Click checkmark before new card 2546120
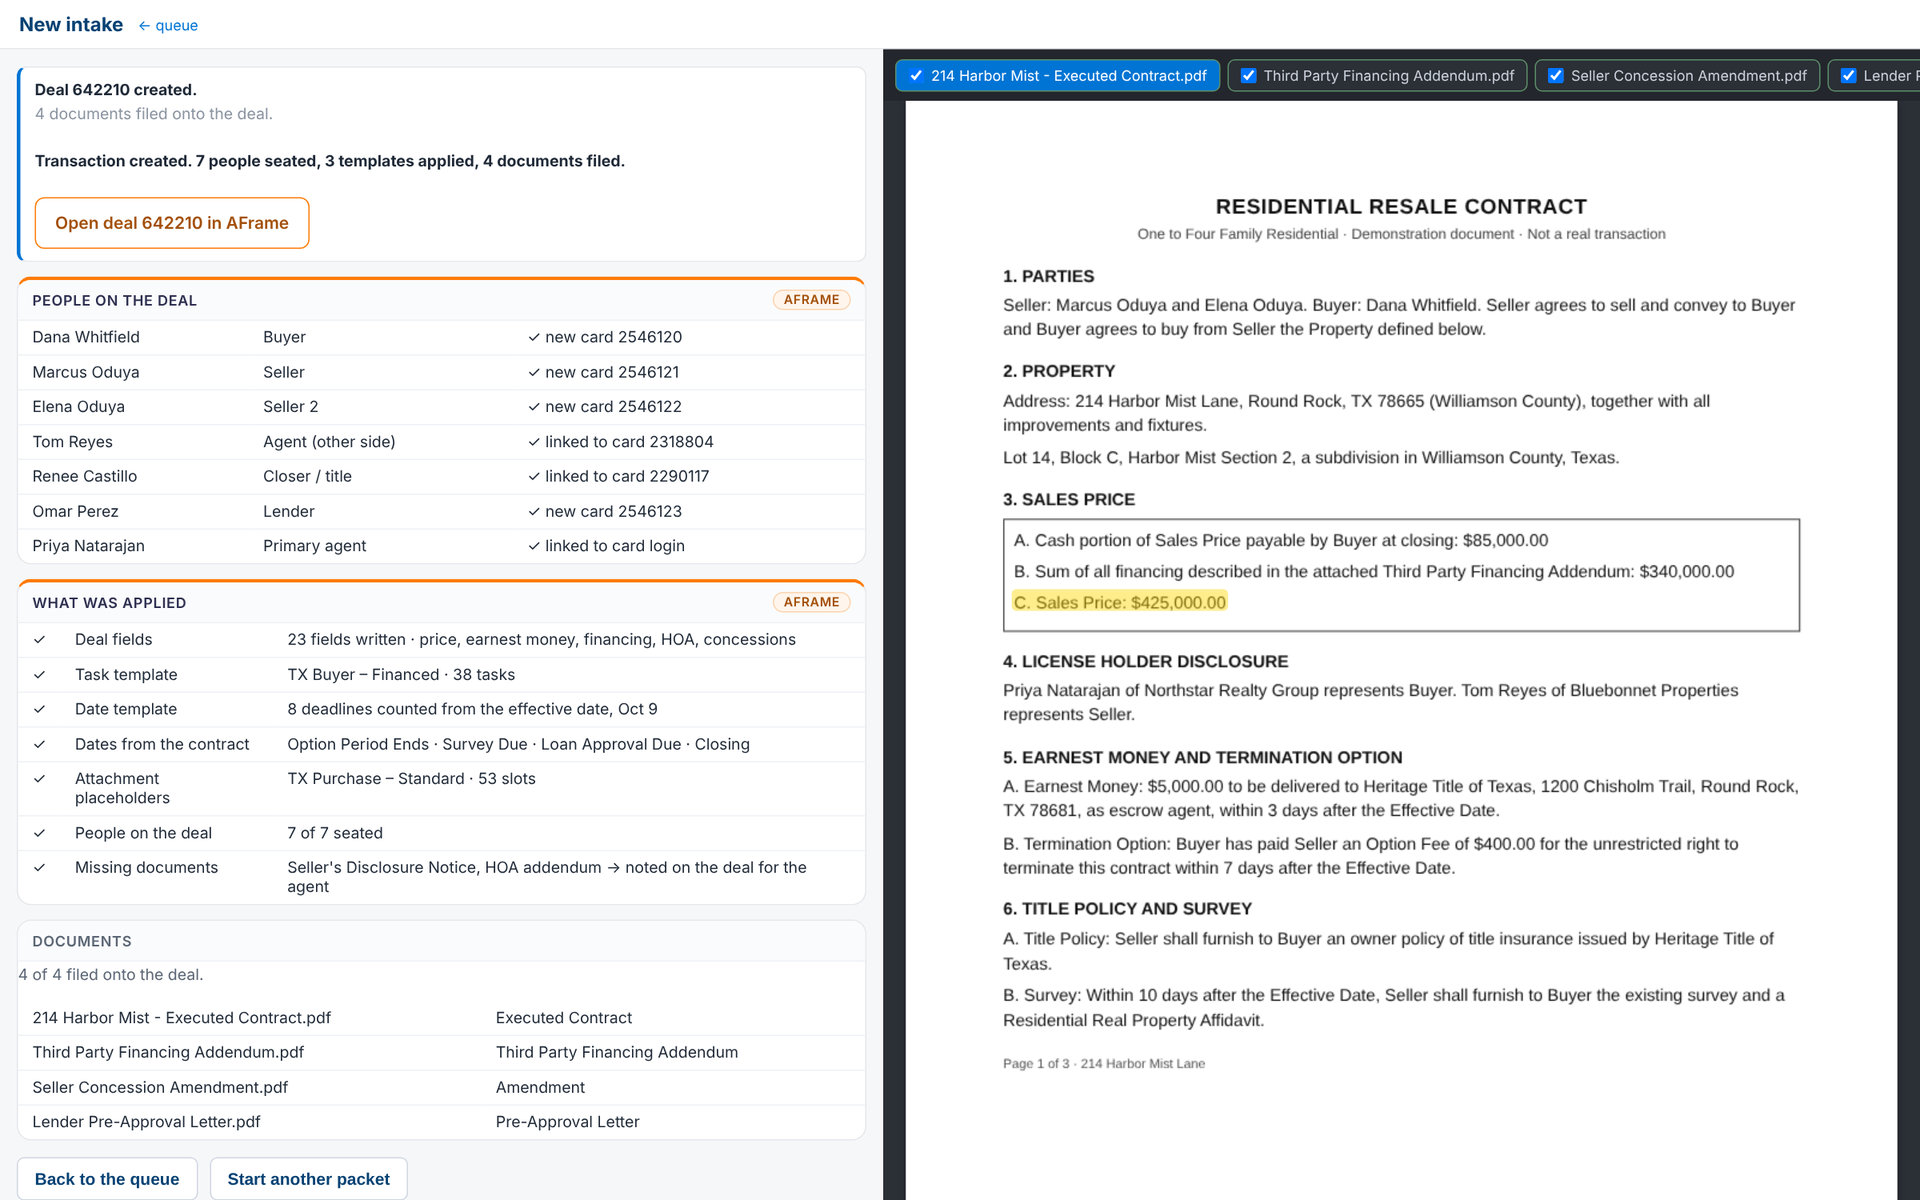 [534, 338]
